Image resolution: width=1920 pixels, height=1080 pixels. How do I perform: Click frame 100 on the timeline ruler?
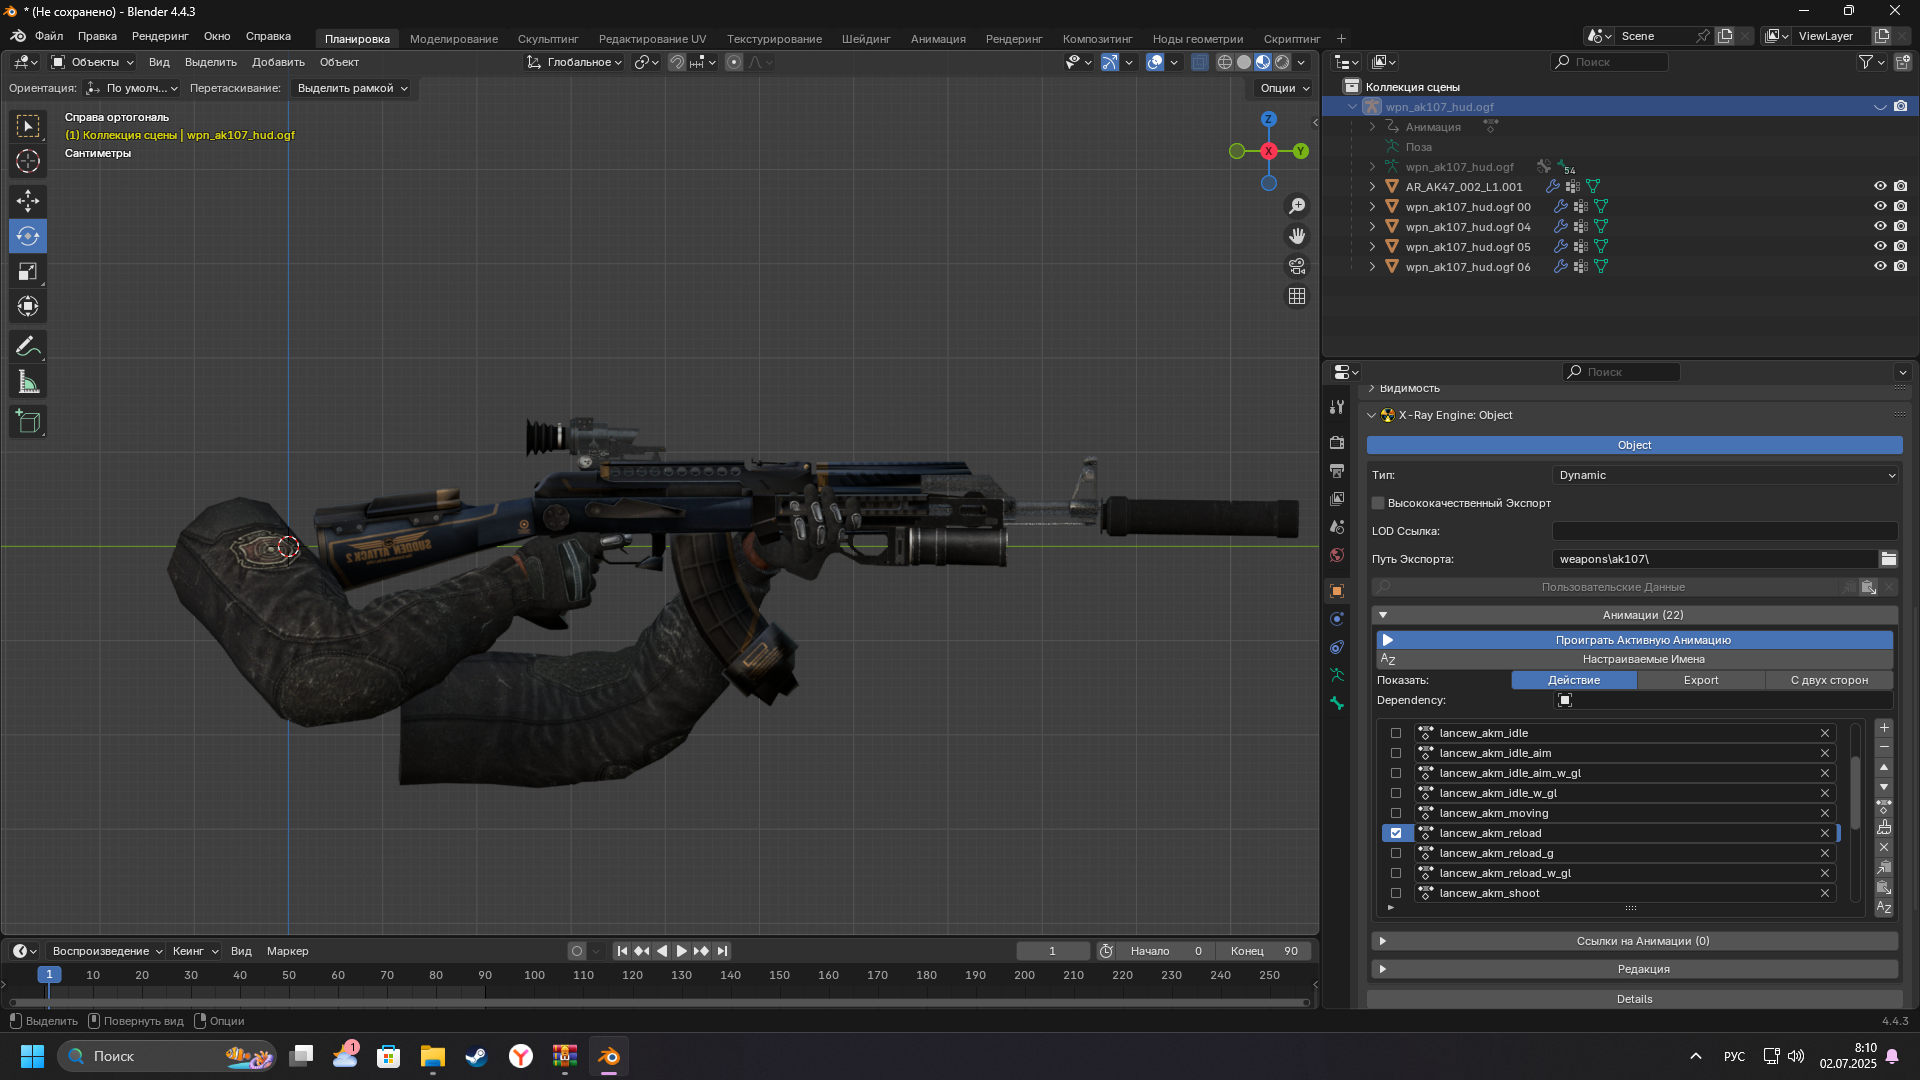pos(534,975)
